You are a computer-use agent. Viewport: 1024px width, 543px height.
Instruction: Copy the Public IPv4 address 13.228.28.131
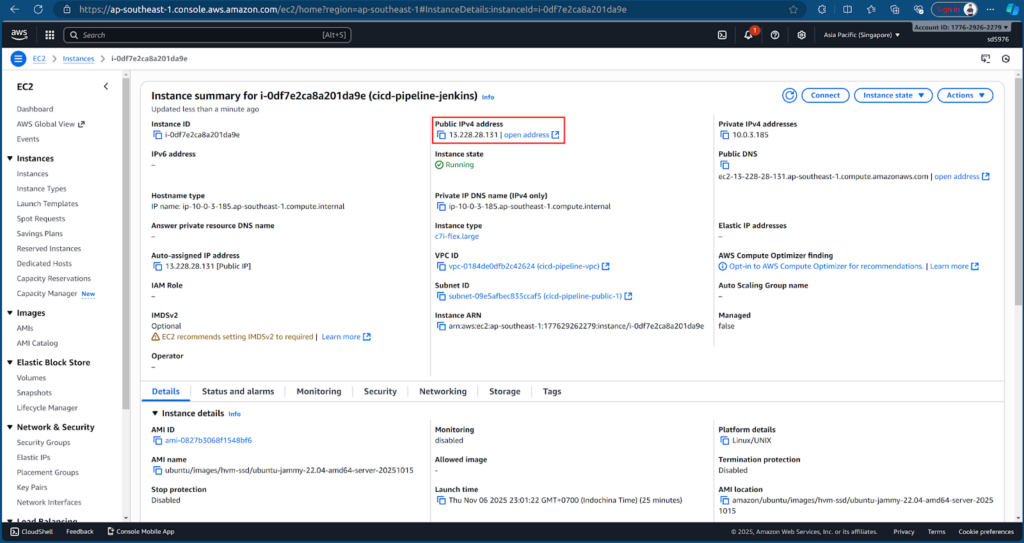[x=441, y=134]
